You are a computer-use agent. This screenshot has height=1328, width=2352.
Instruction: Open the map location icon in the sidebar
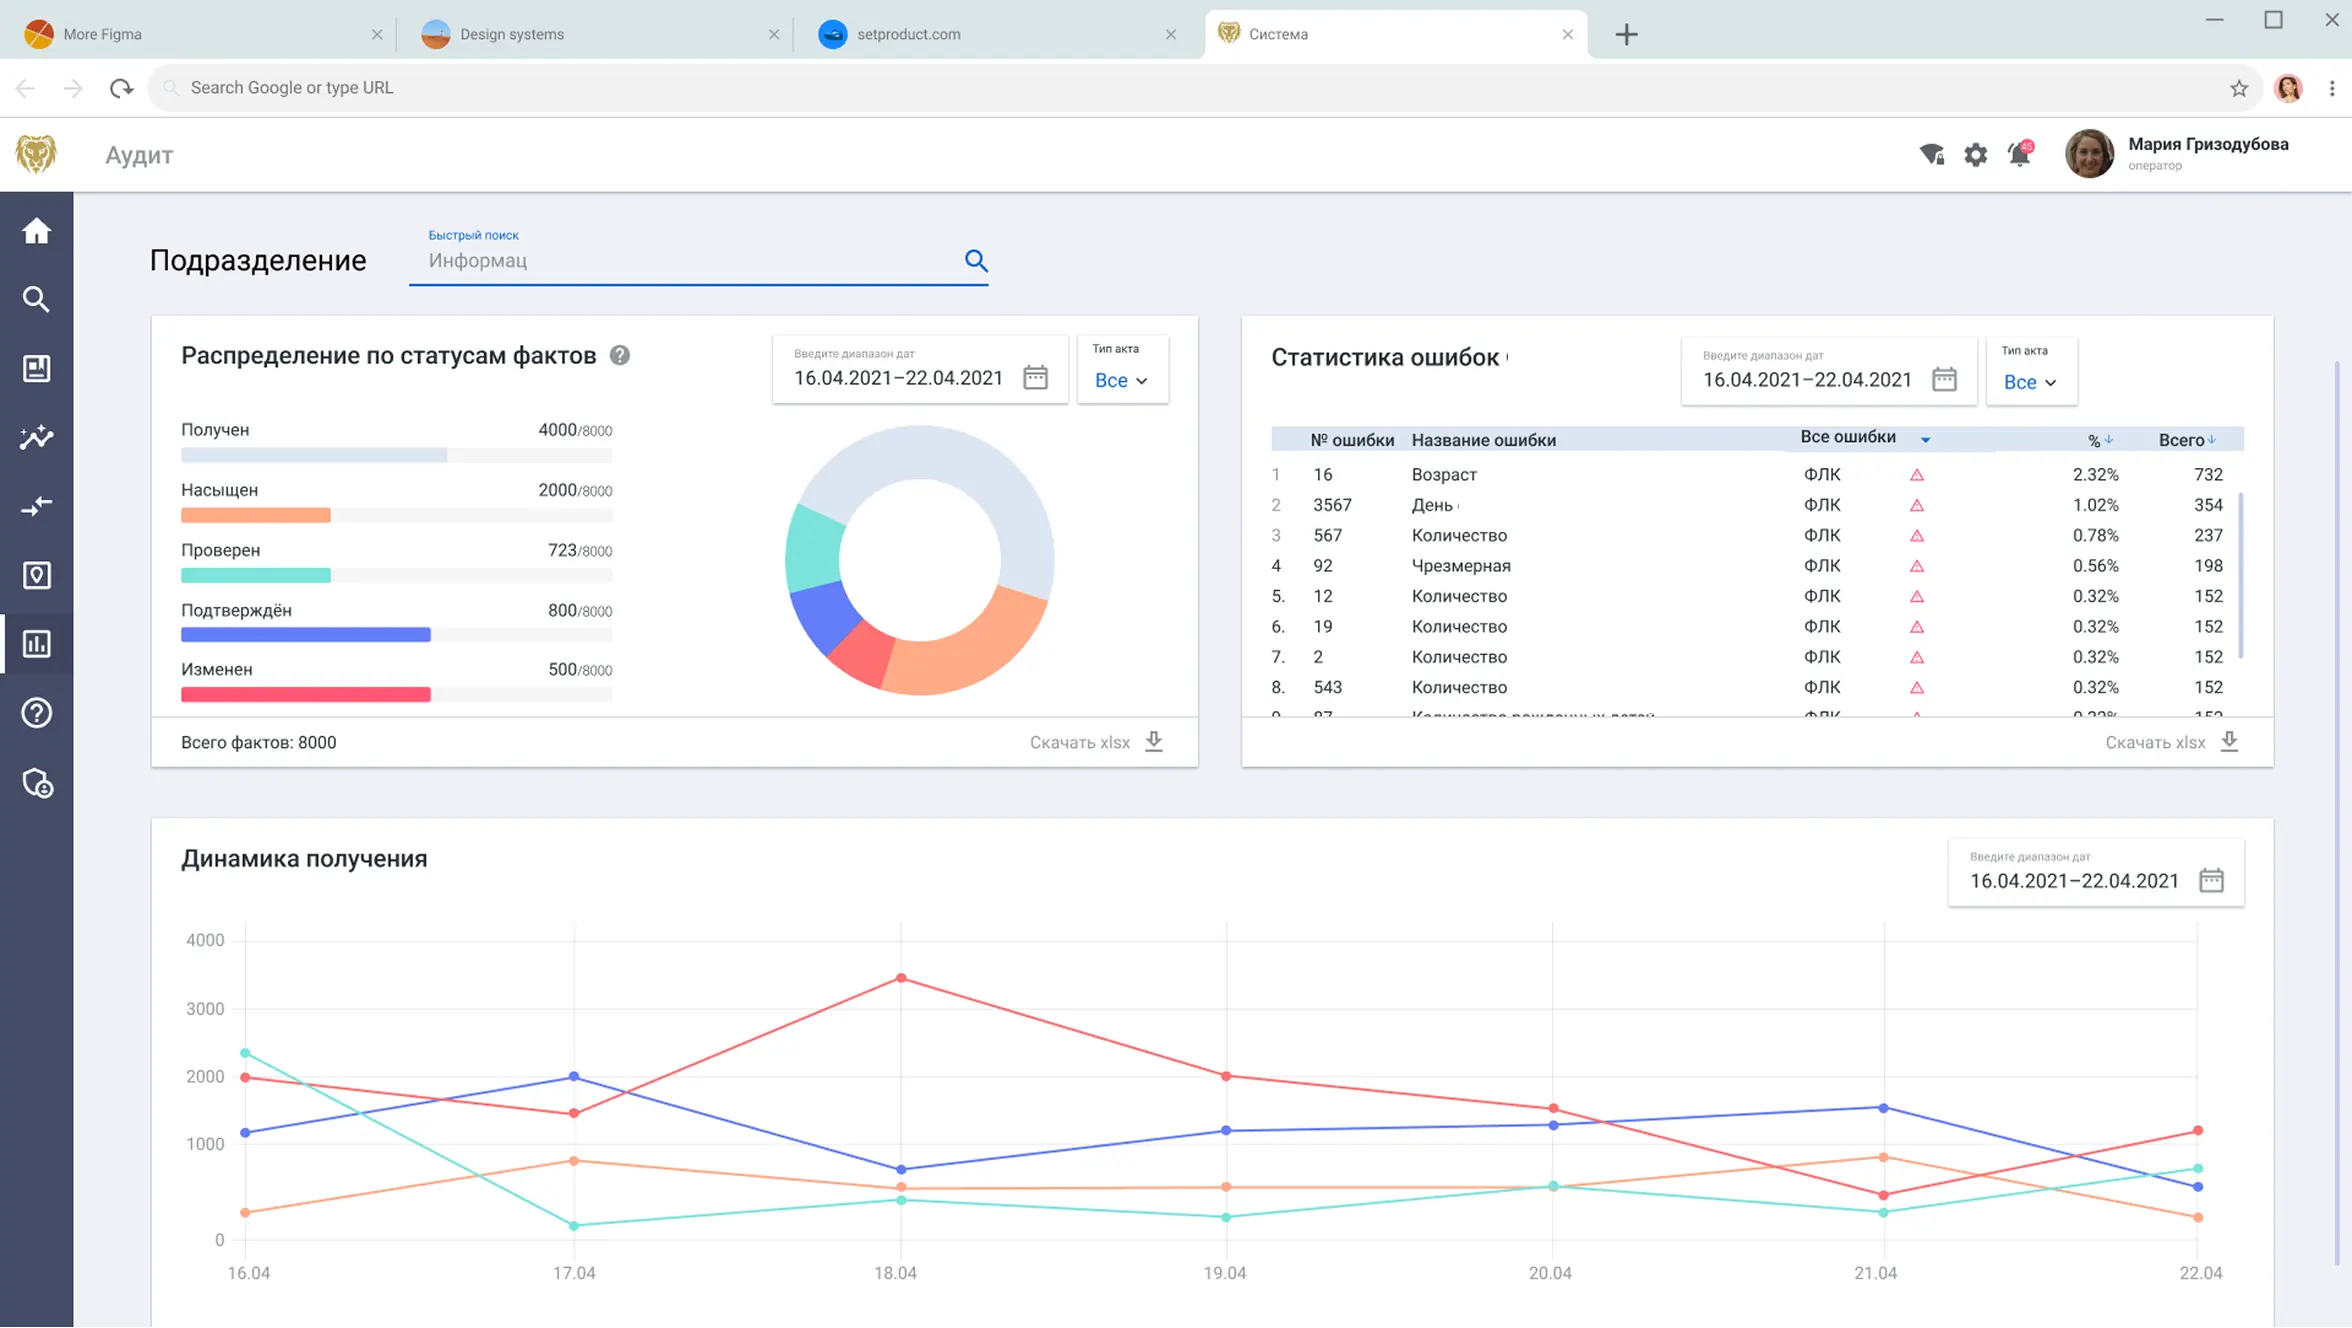[x=37, y=575]
